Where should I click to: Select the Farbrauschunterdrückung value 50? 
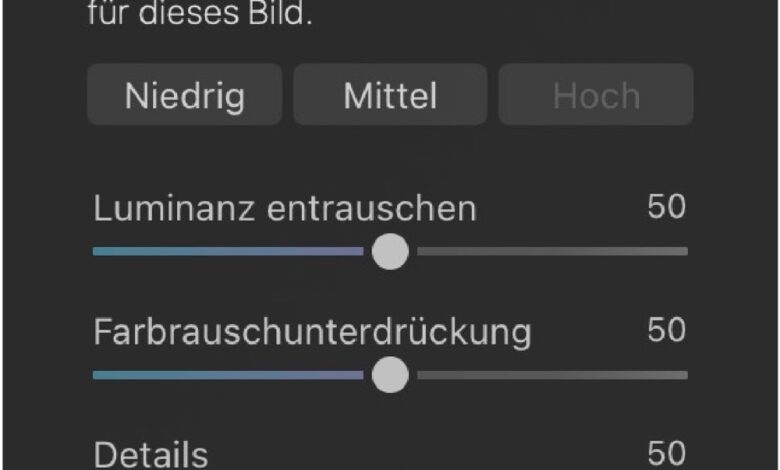[667, 330]
